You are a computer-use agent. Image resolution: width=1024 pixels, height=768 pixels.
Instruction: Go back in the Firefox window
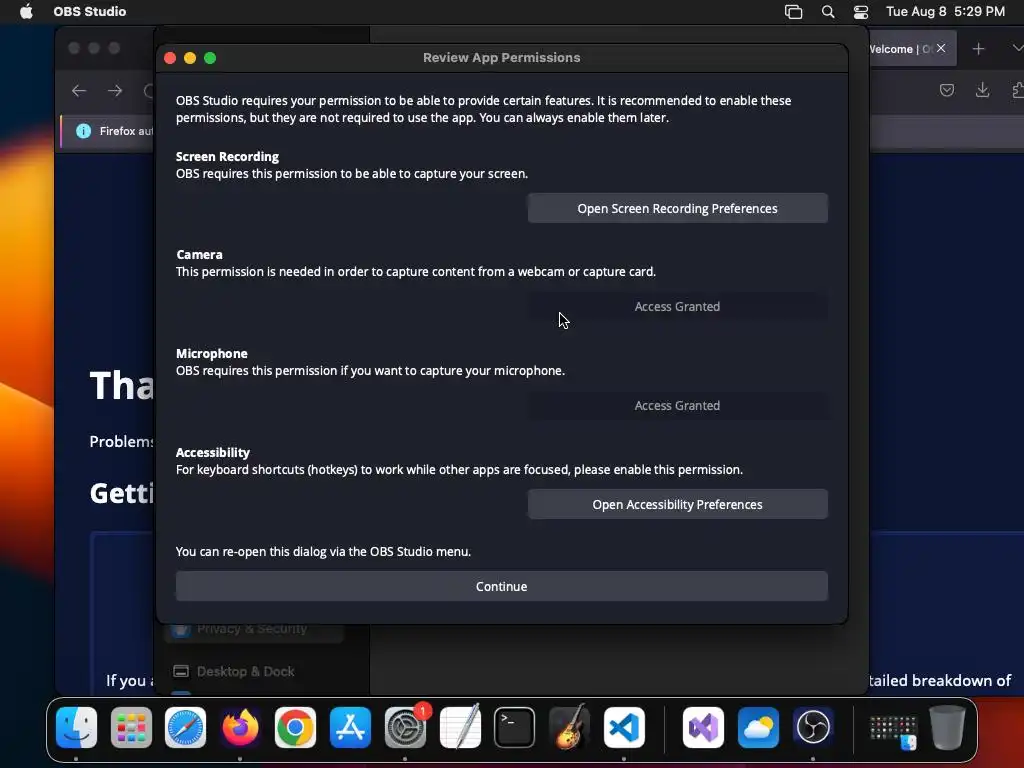click(x=79, y=91)
